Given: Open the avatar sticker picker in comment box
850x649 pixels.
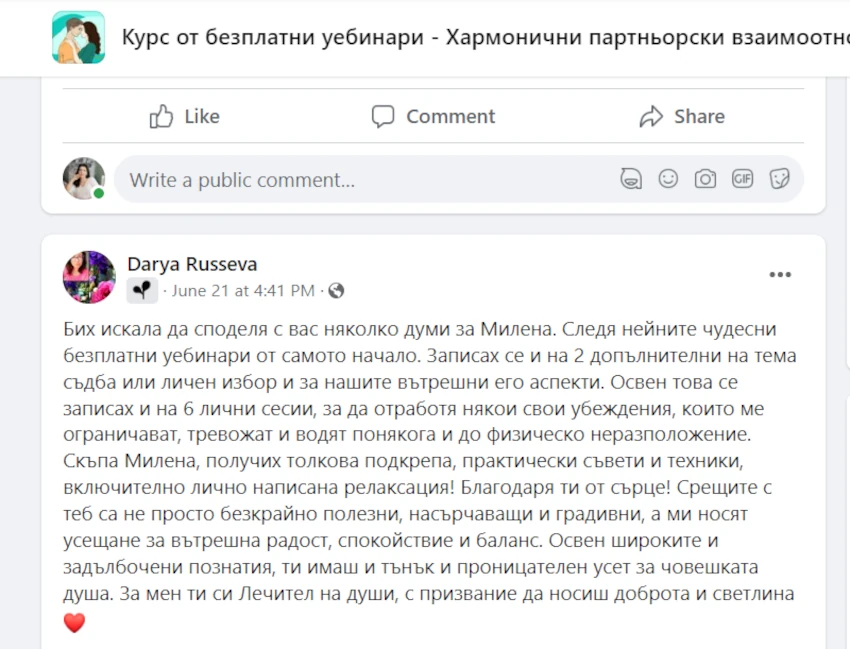Looking at the screenshot, I should point(631,179).
